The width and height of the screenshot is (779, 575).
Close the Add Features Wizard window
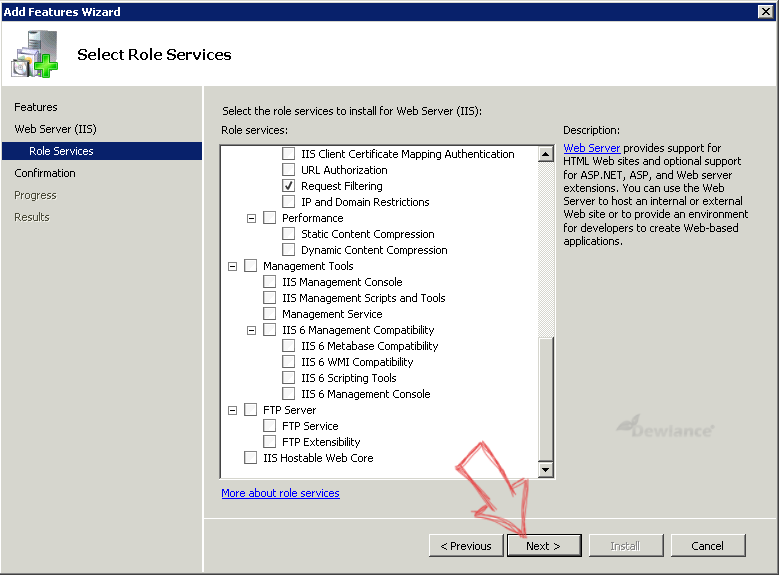[766, 11]
